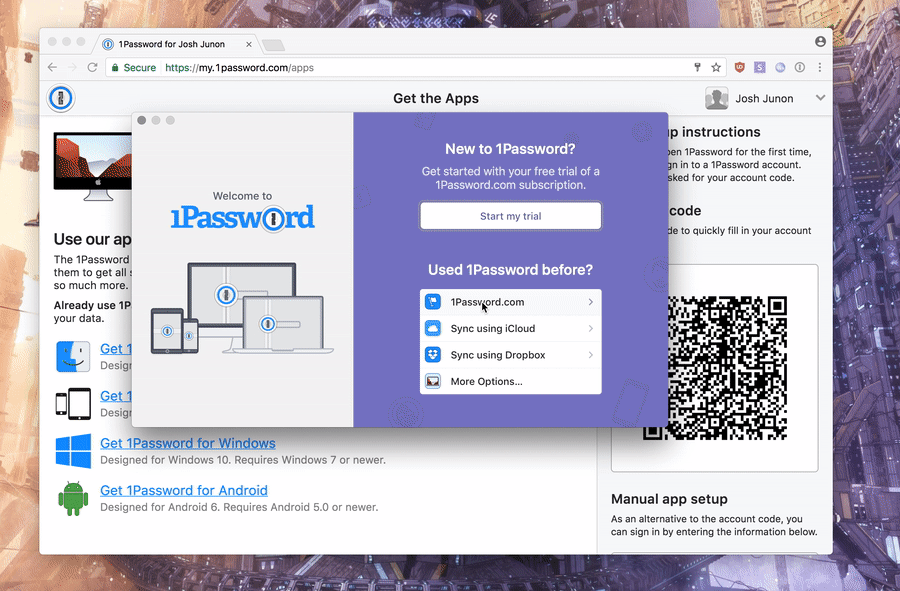
Task: Click the browser back arrow
Action: click(x=52, y=67)
